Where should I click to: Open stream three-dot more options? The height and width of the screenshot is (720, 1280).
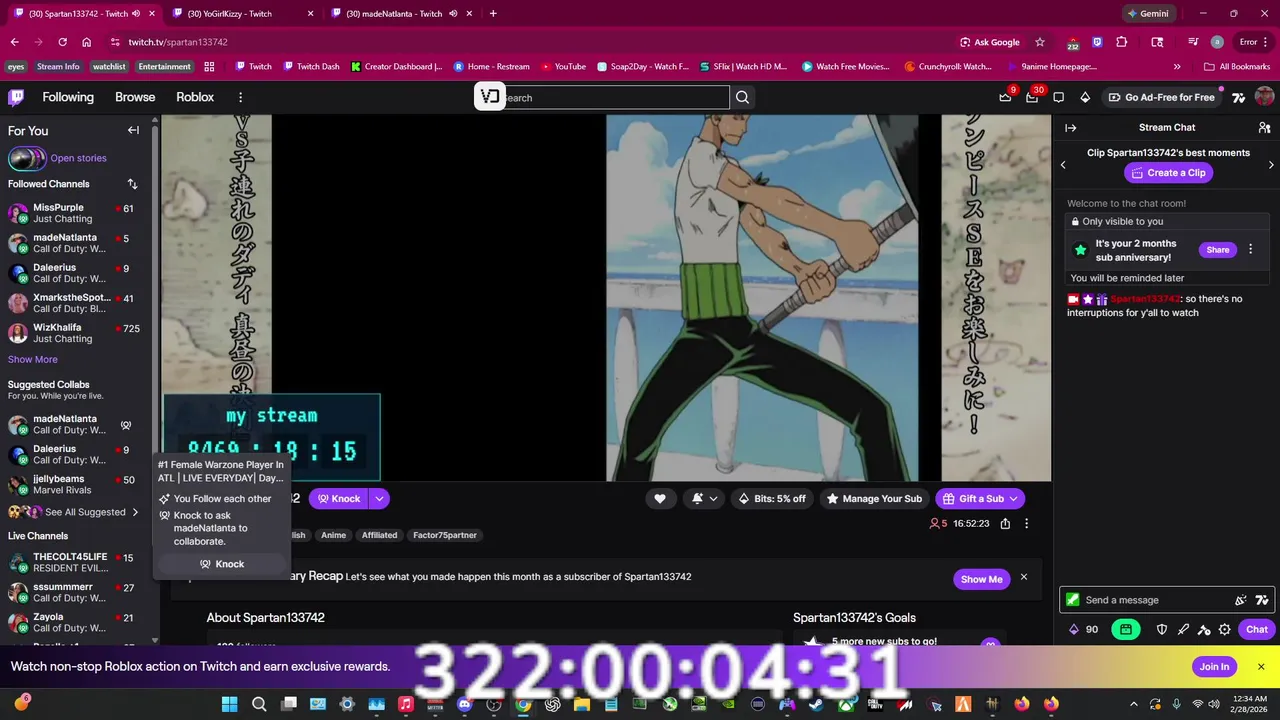[x=1026, y=523]
